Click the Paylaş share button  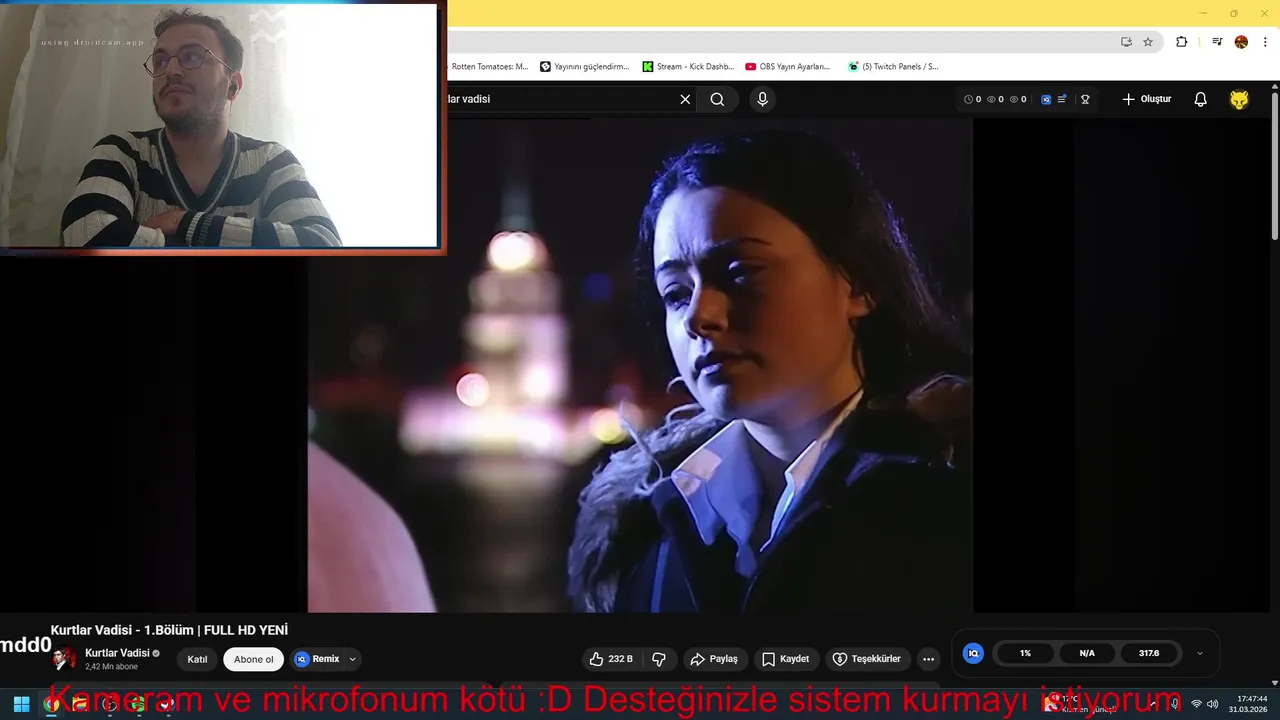714,659
